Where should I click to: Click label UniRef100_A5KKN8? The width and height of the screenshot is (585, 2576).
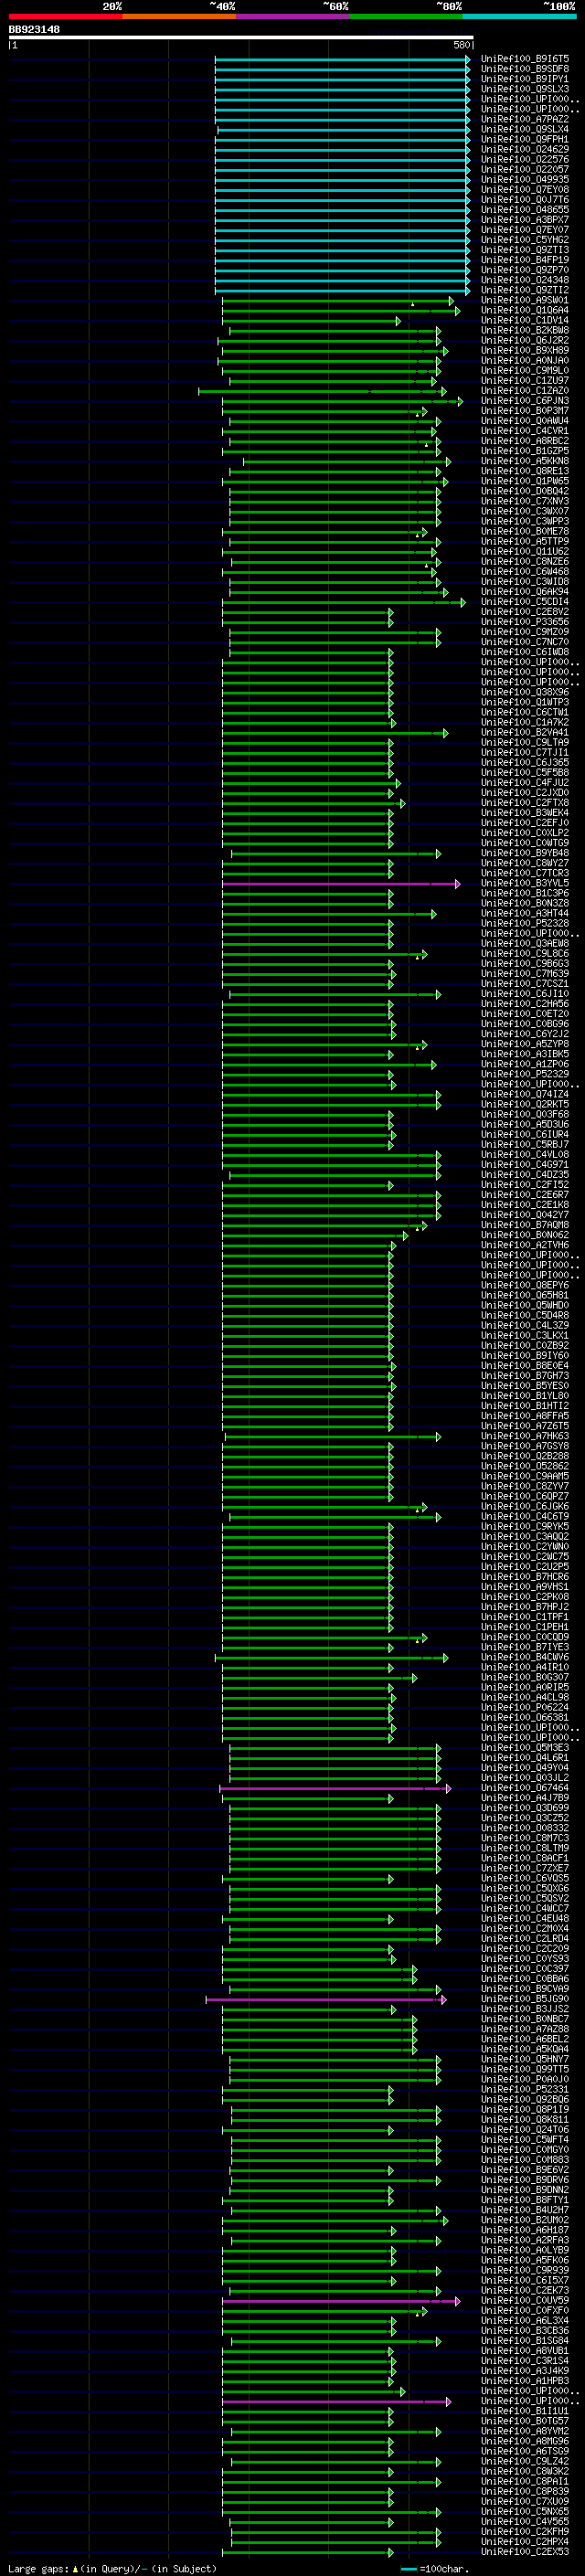click(525, 462)
